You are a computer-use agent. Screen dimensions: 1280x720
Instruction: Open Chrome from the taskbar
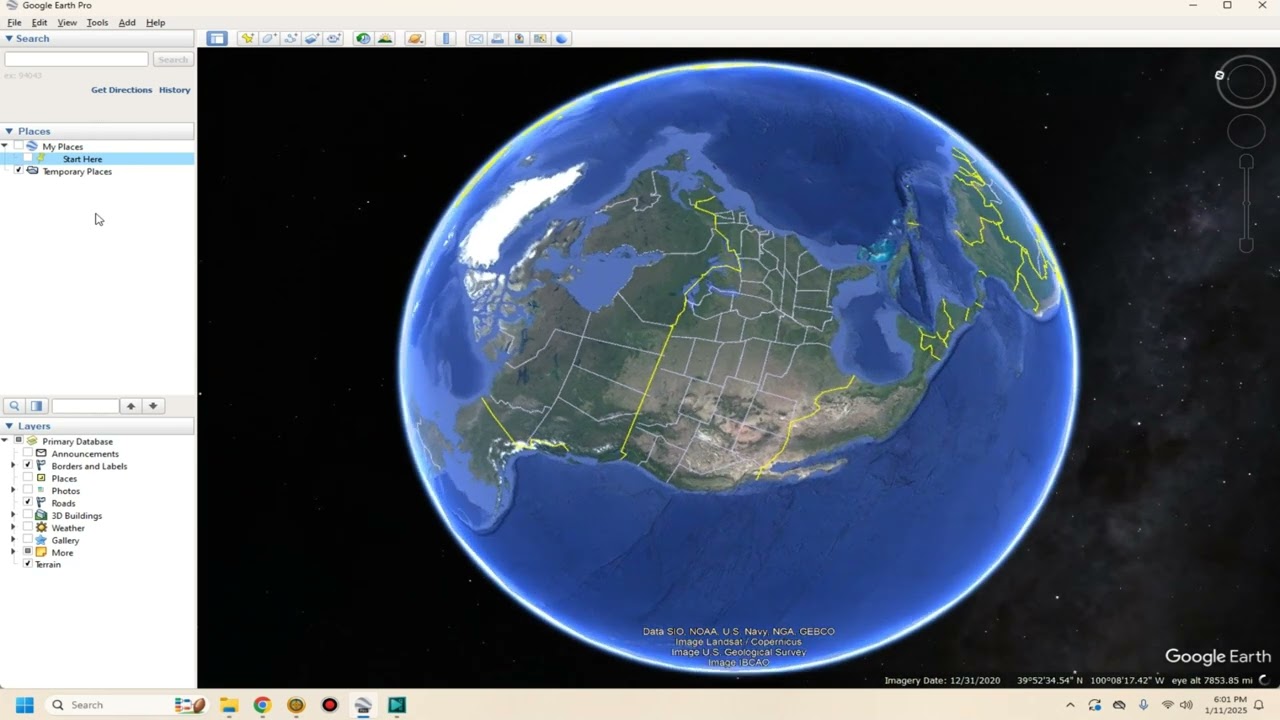click(x=262, y=705)
